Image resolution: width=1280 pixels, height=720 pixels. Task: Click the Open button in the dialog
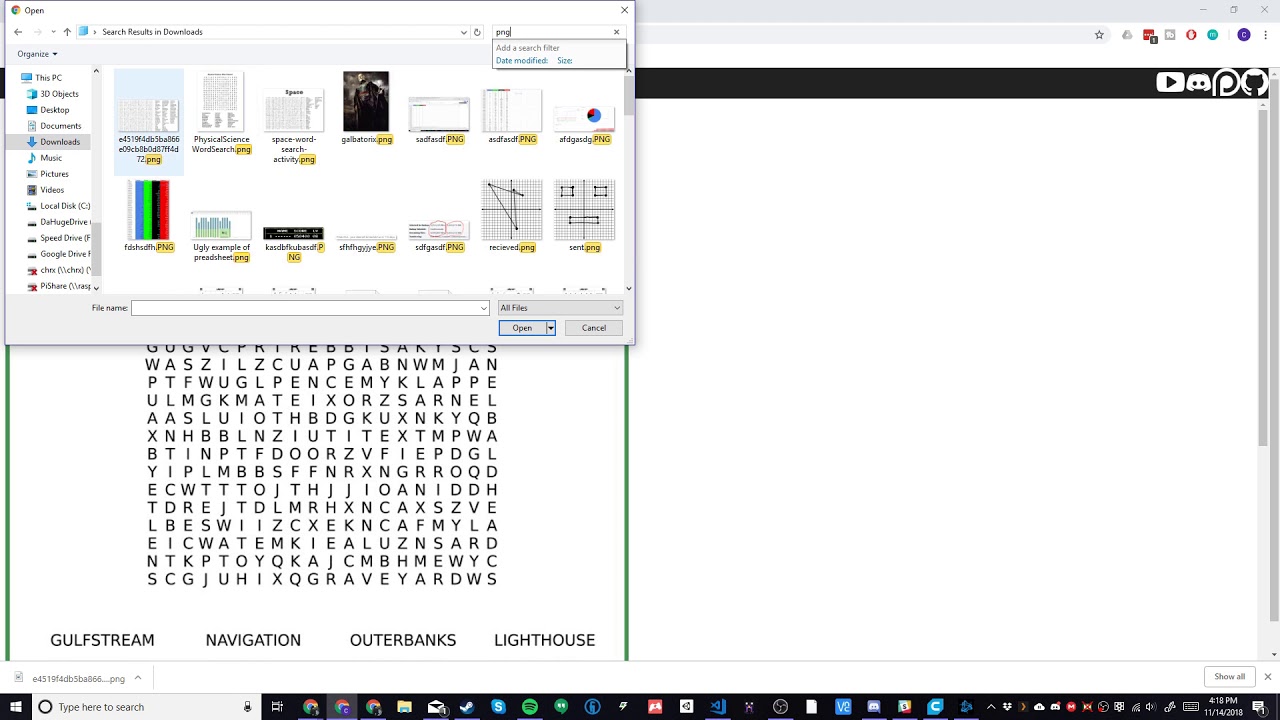(x=522, y=328)
